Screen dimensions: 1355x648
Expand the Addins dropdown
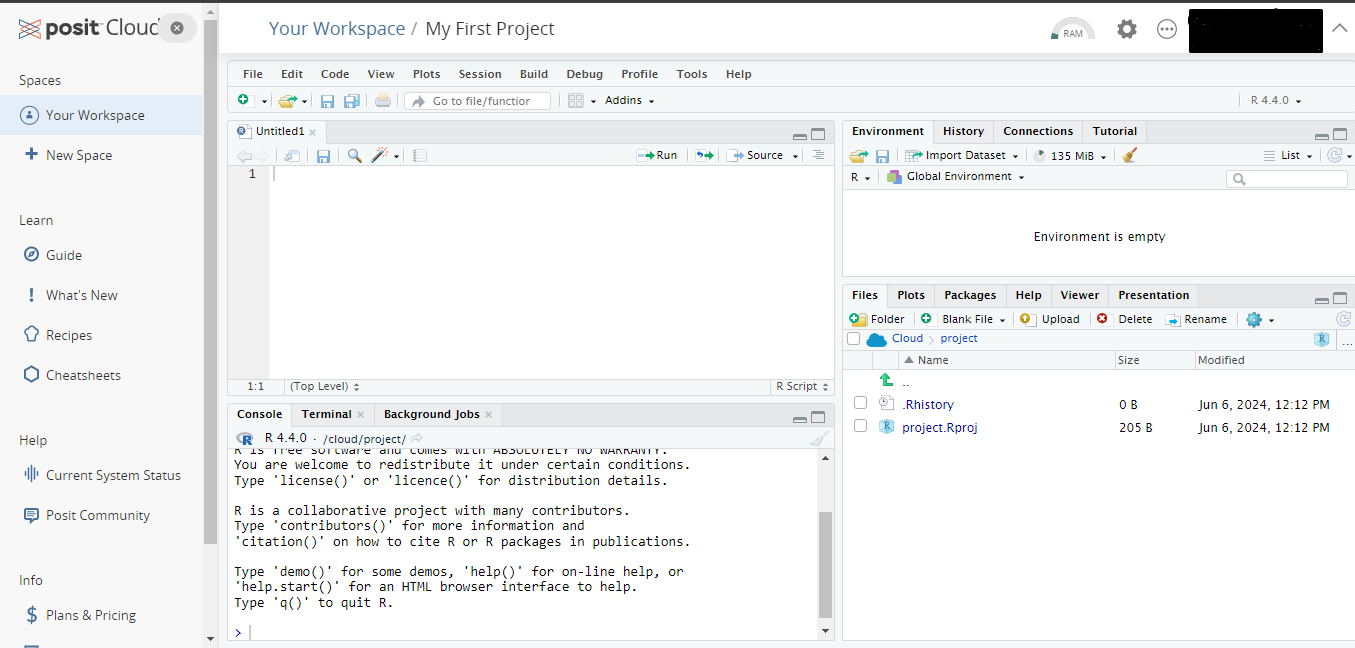(629, 101)
